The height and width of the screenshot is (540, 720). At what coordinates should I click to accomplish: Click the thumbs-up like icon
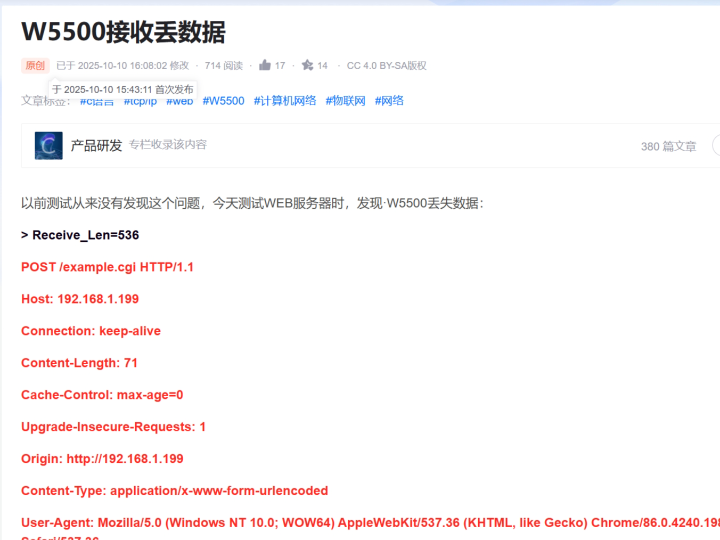click(265, 65)
